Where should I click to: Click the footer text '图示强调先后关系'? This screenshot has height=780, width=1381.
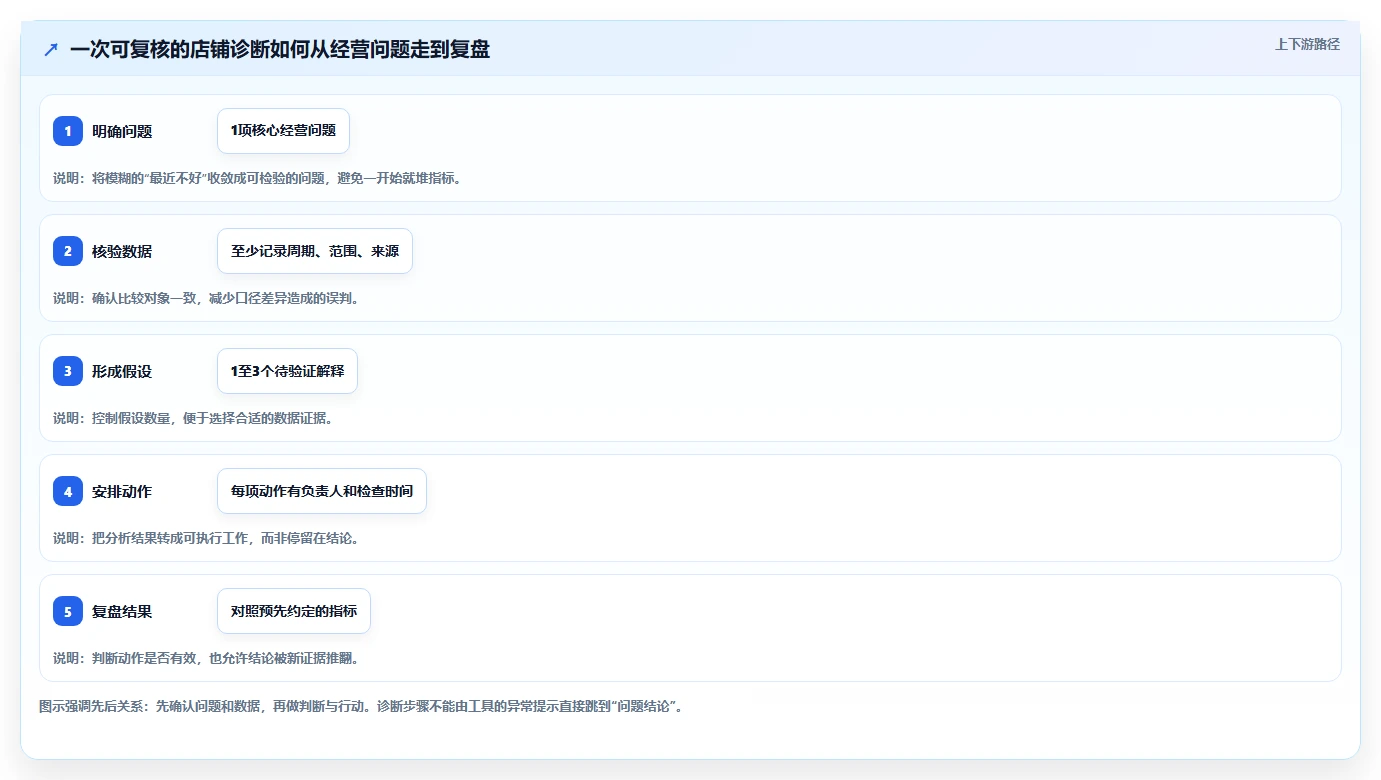pos(361,706)
